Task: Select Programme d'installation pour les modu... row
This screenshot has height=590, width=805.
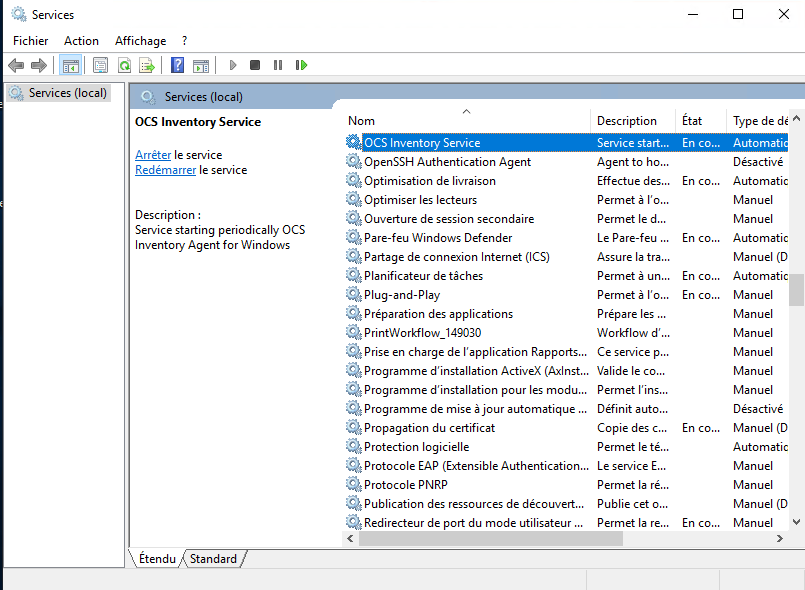Action: pyautogui.click(x=567, y=389)
